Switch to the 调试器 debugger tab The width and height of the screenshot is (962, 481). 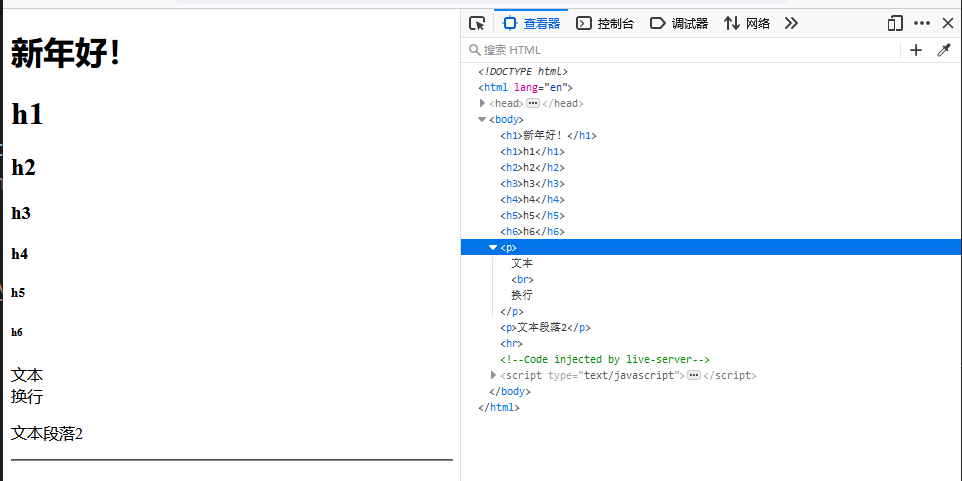(679, 24)
